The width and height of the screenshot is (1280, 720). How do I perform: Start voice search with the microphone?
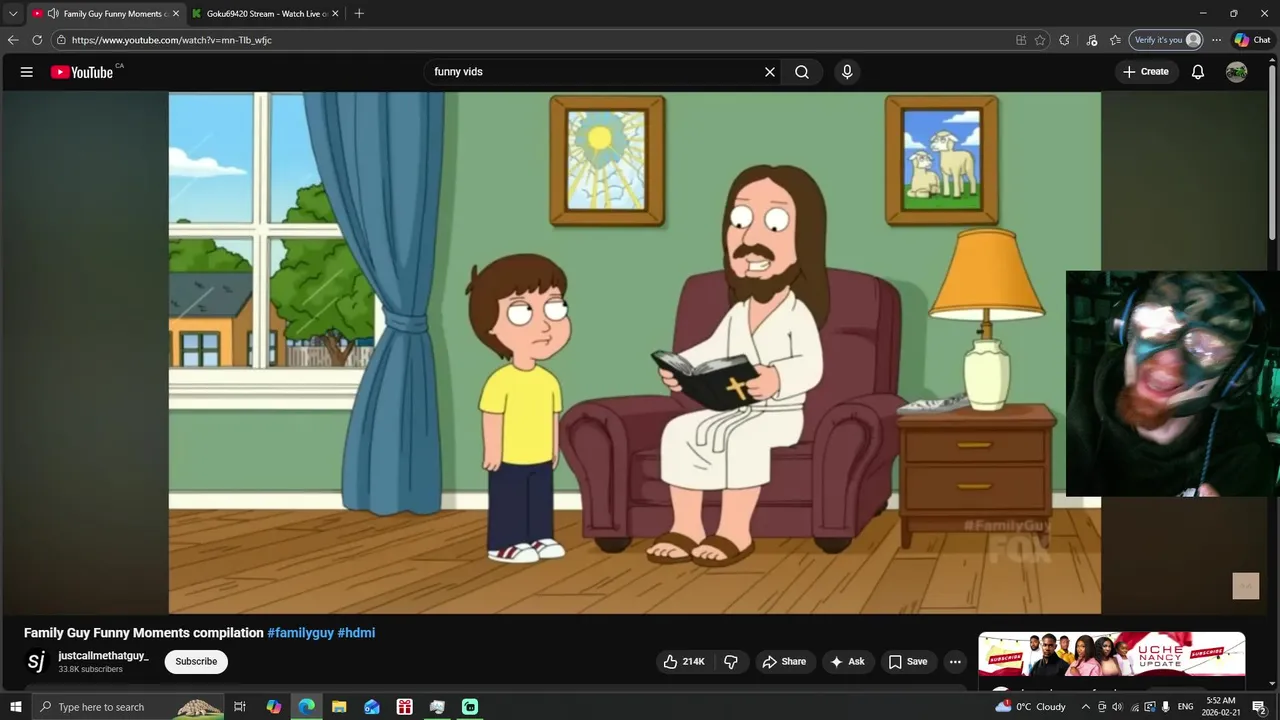coord(847,72)
